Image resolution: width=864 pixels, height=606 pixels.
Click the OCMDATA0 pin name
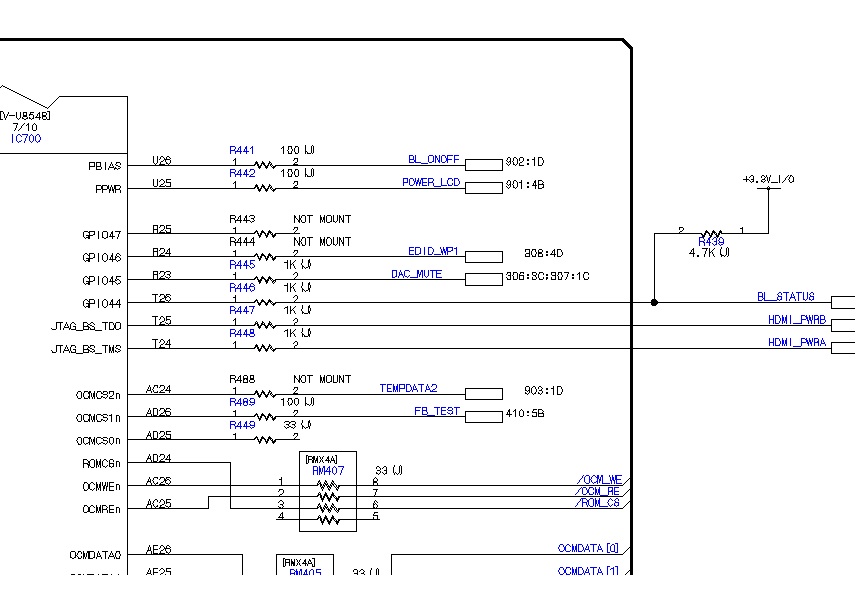click(x=95, y=555)
